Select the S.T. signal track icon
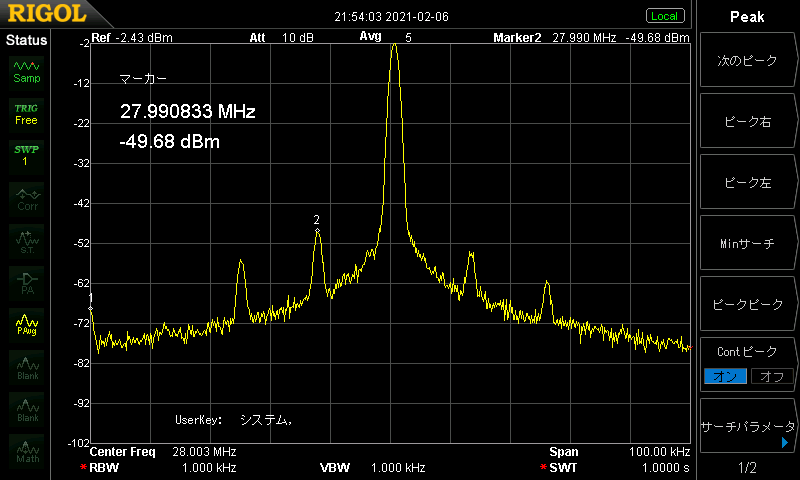 tap(27, 241)
